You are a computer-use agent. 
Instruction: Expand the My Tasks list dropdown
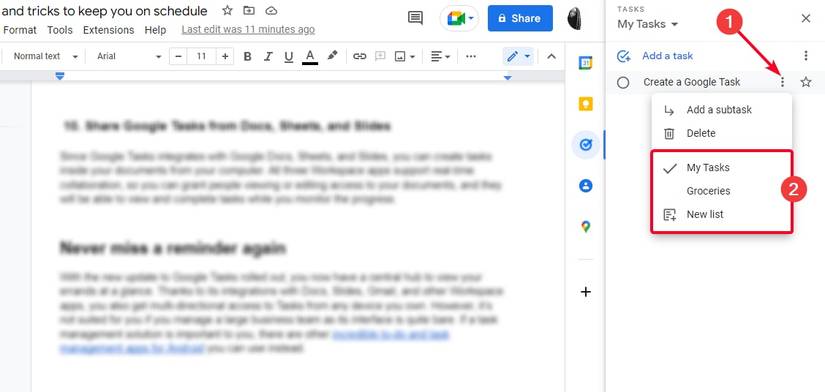point(648,24)
